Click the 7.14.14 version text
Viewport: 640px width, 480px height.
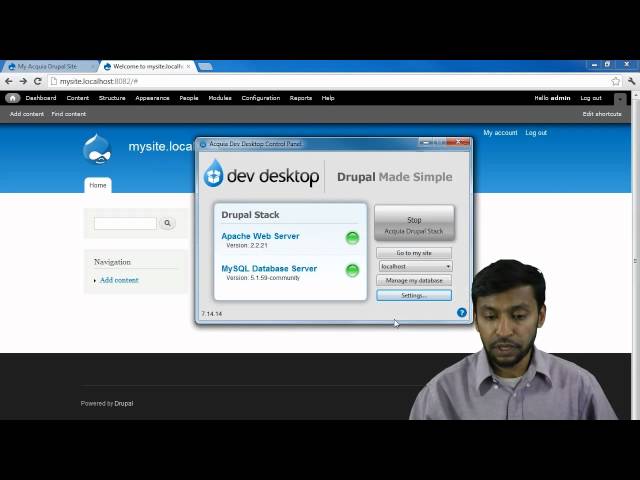point(212,314)
